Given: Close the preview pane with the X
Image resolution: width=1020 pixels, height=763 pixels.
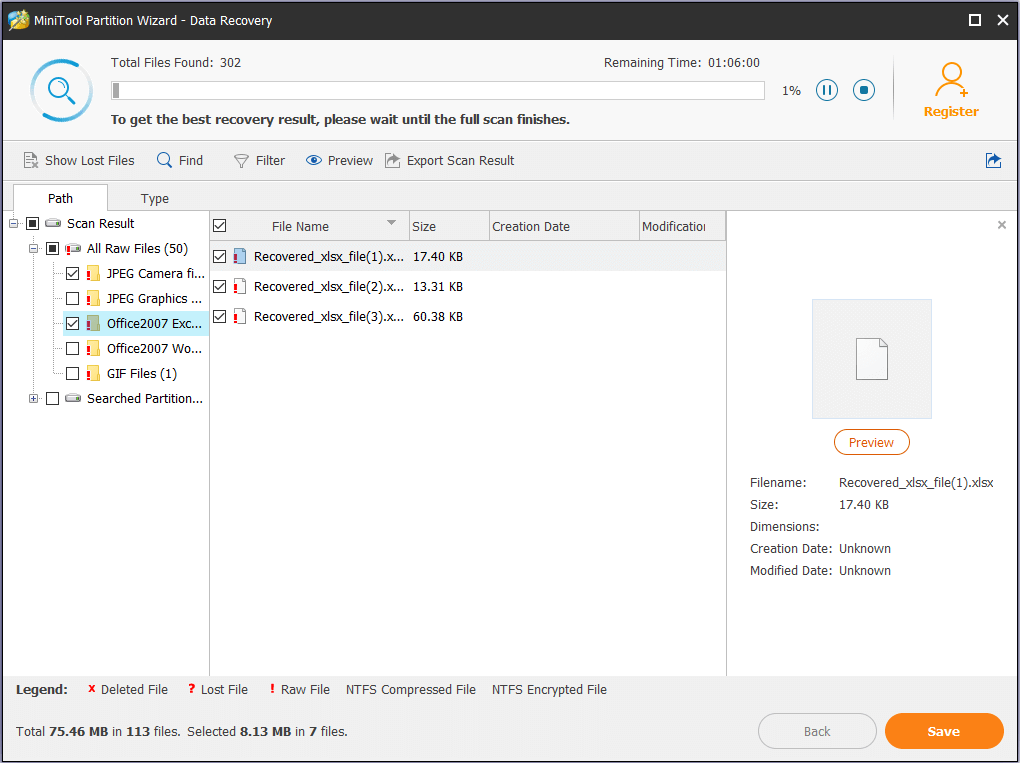Looking at the screenshot, I should pyautogui.click(x=1002, y=225).
